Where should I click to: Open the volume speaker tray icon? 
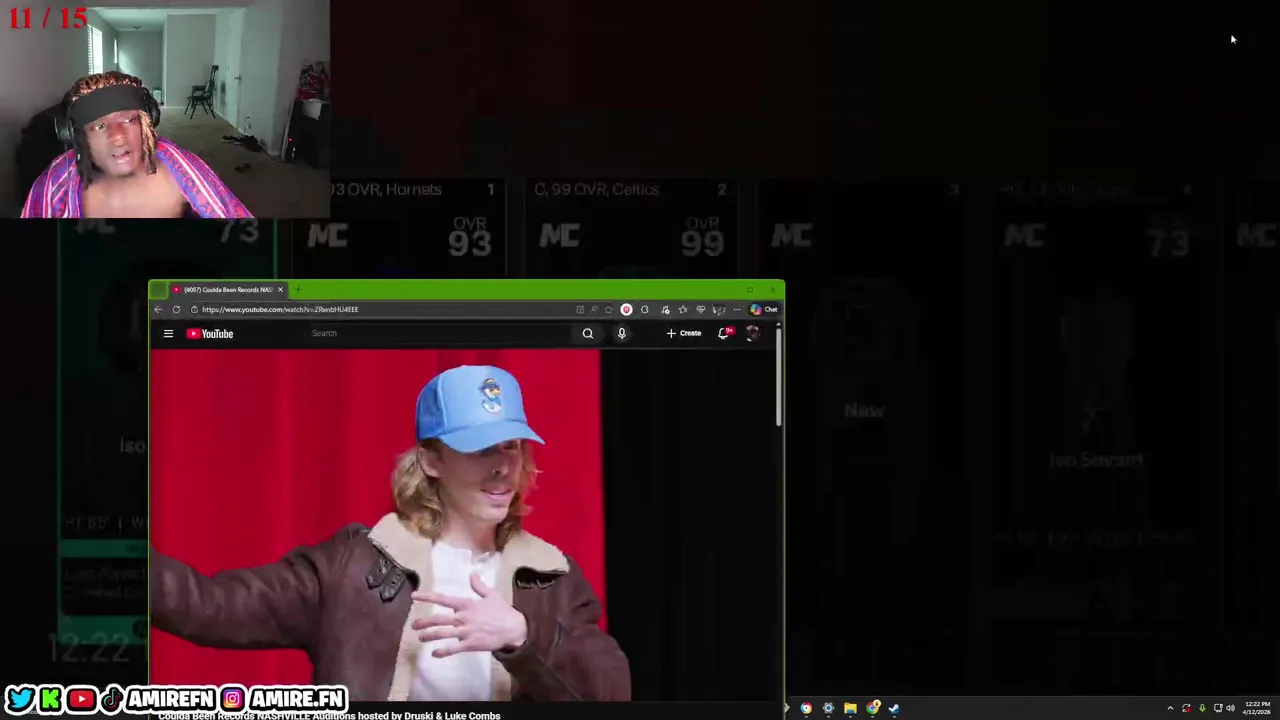1231,708
